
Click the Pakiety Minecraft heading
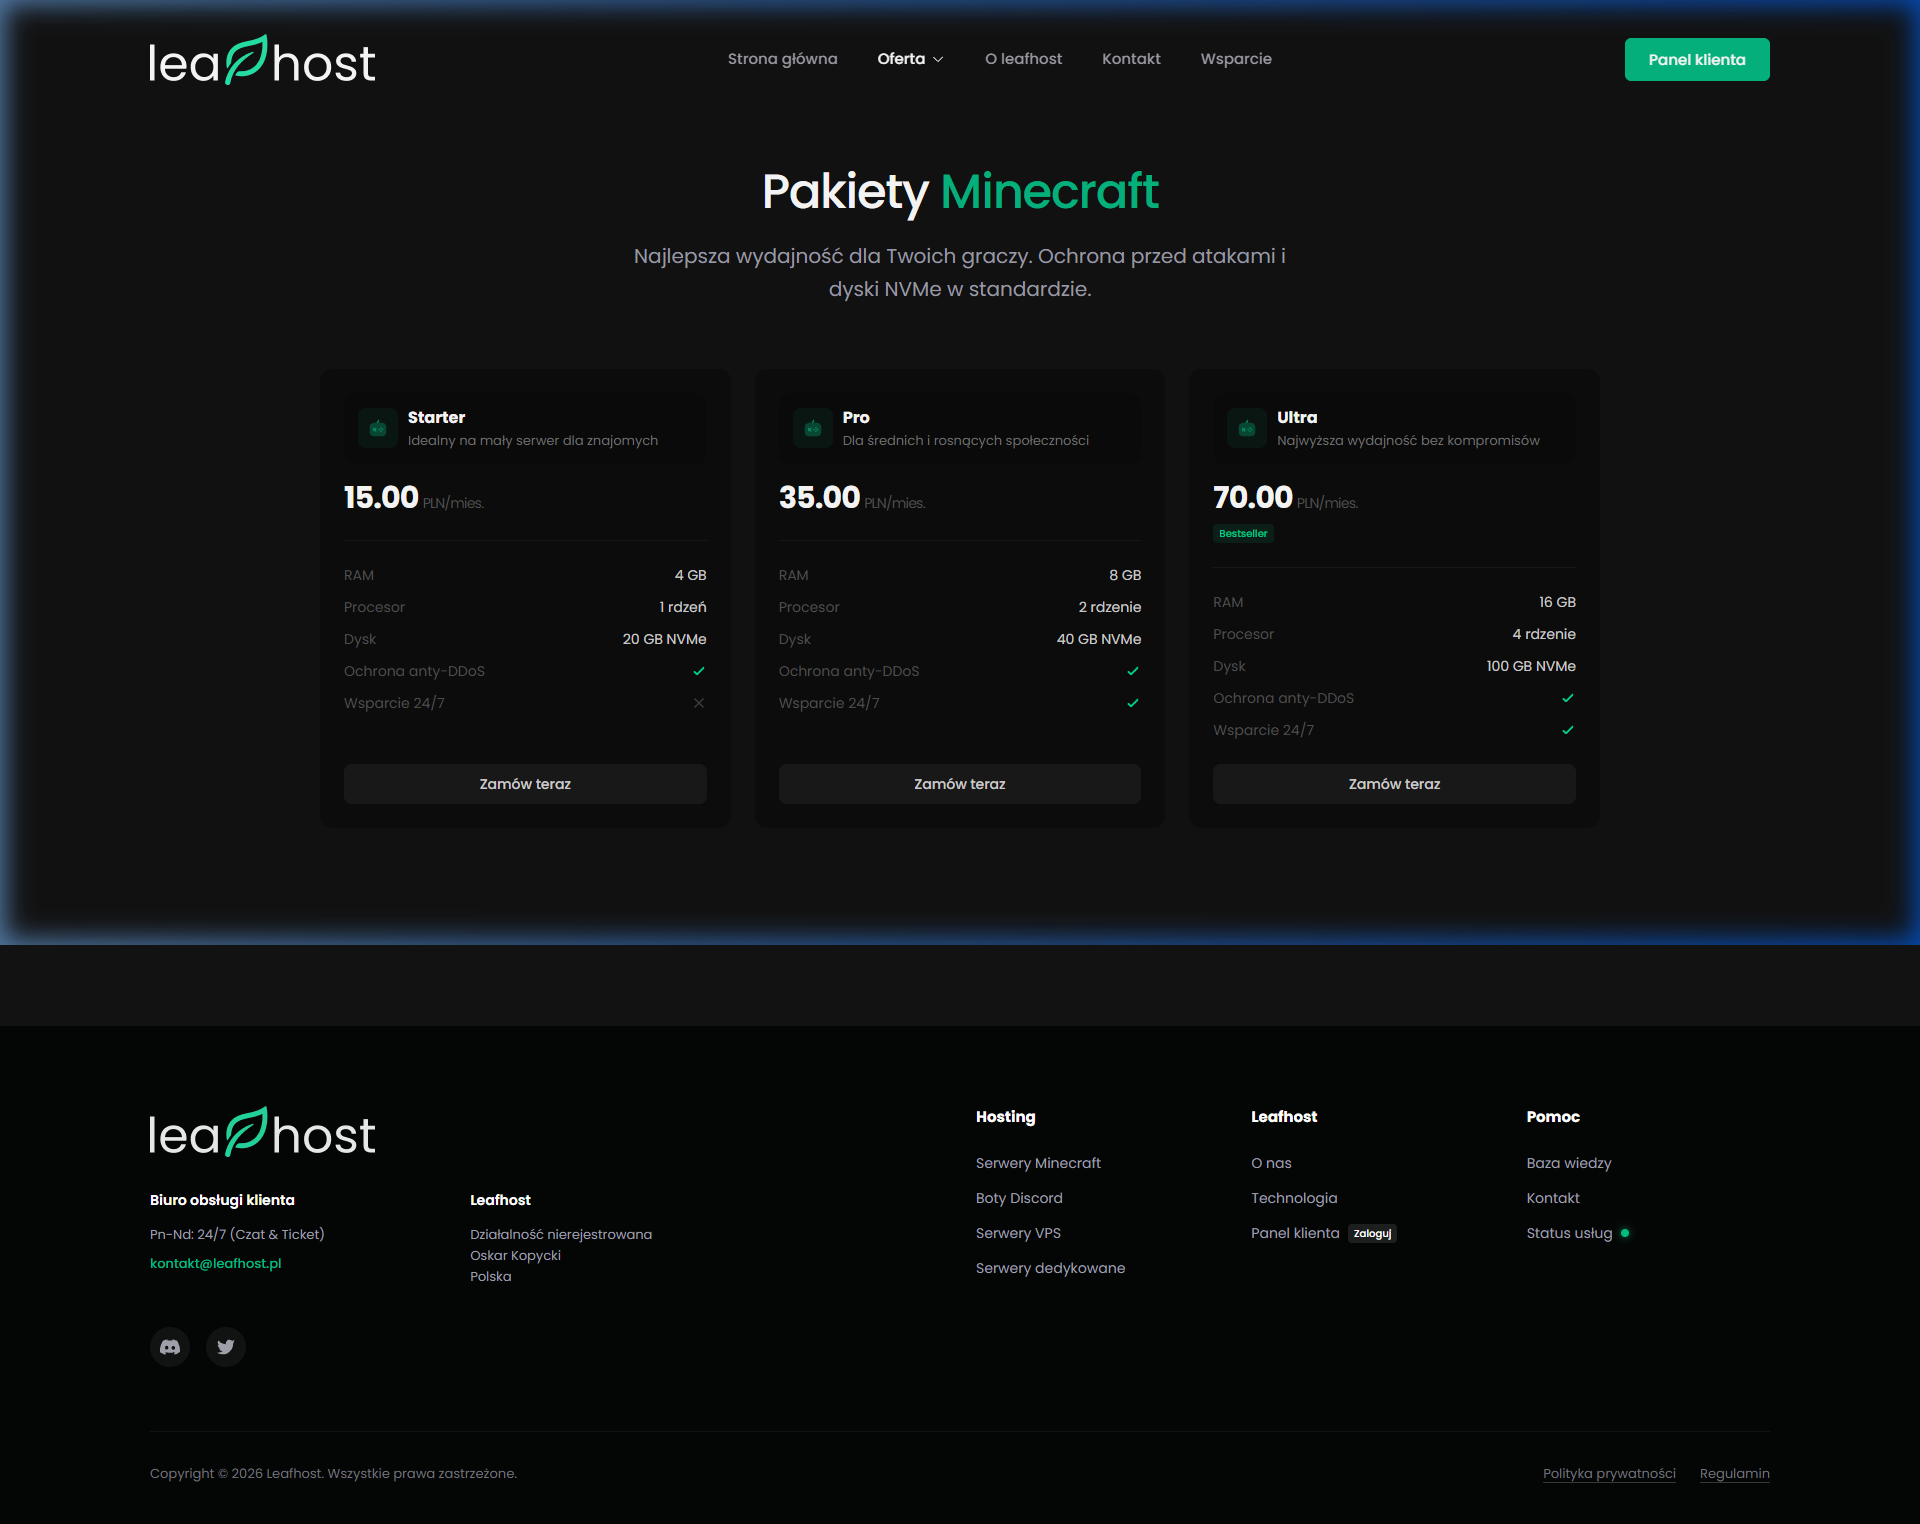960,191
